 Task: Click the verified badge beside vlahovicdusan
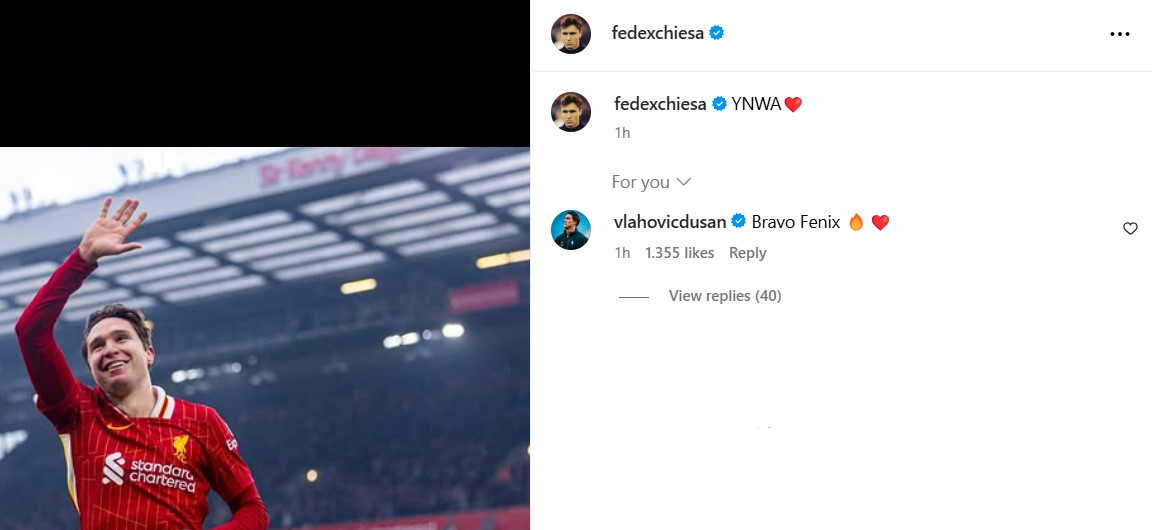click(739, 222)
